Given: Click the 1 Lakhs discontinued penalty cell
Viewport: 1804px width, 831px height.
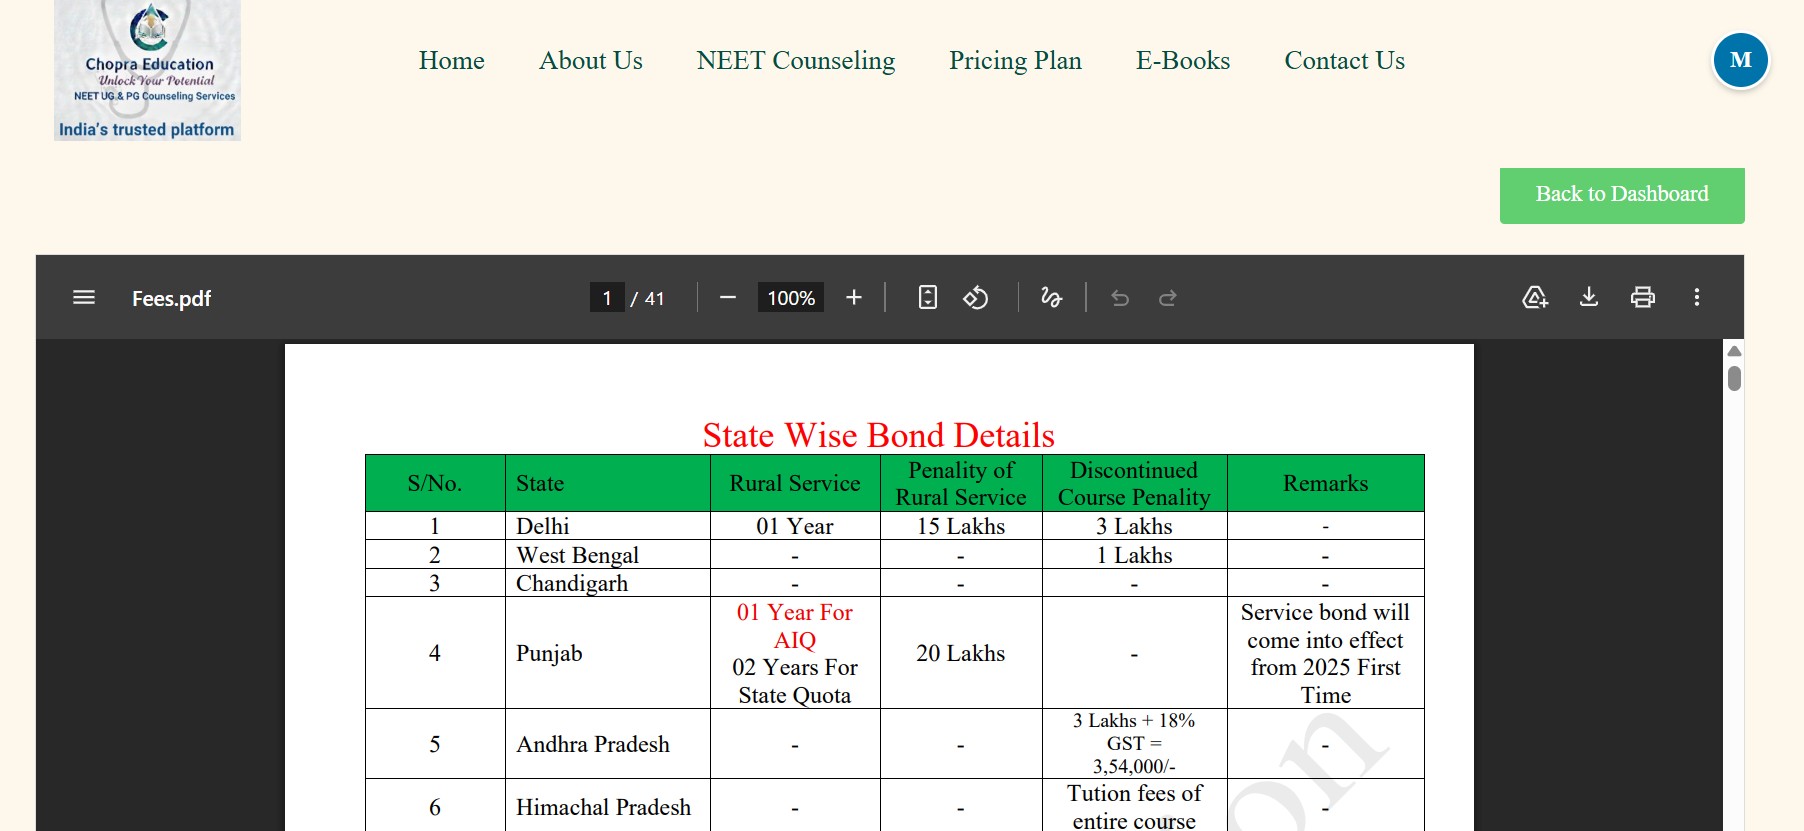Looking at the screenshot, I should 1134,555.
